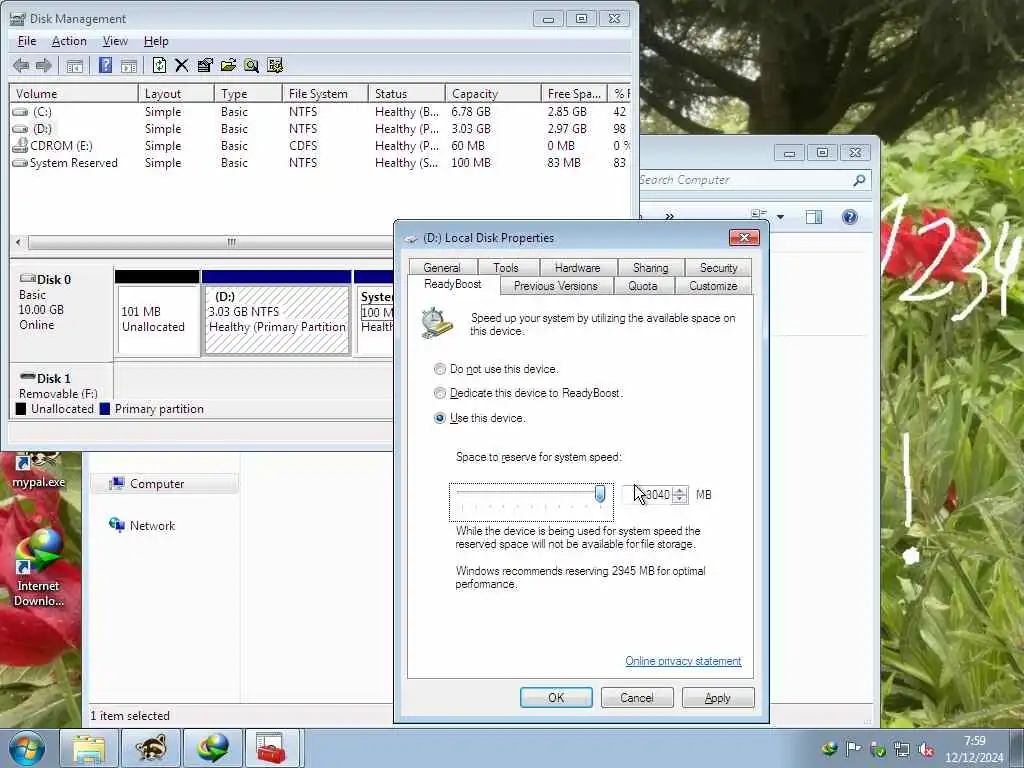Click the Explorer window help icon
This screenshot has height=768, width=1024.
(850, 217)
